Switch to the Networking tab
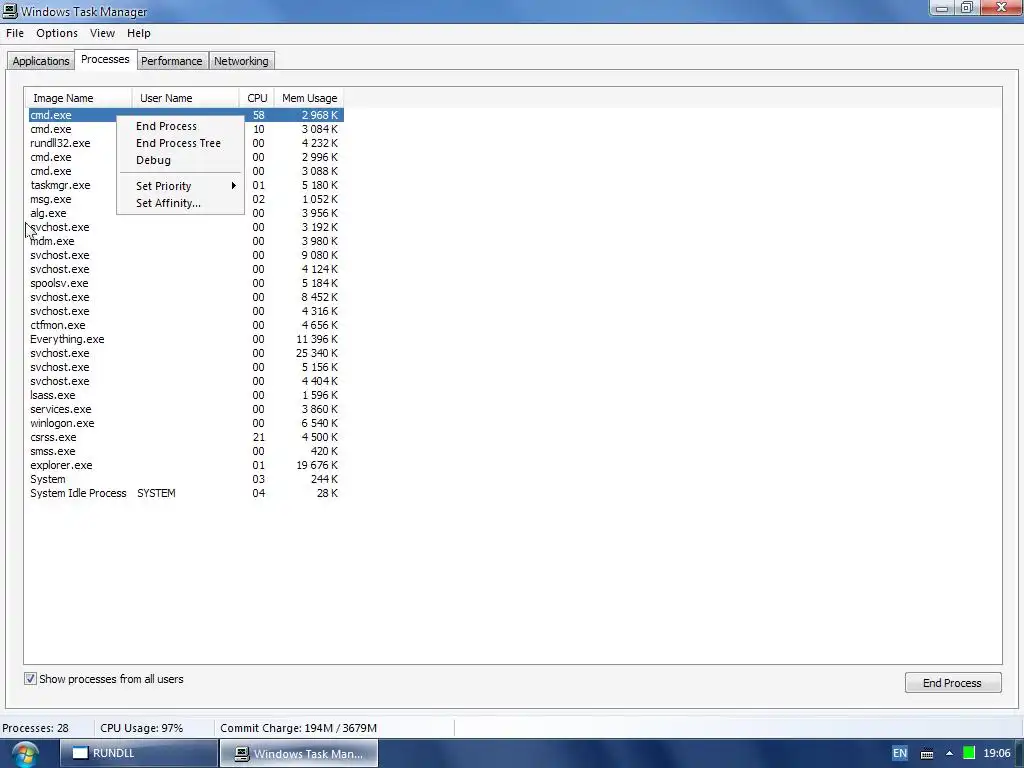The image size is (1024, 768). click(x=241, y=61)
